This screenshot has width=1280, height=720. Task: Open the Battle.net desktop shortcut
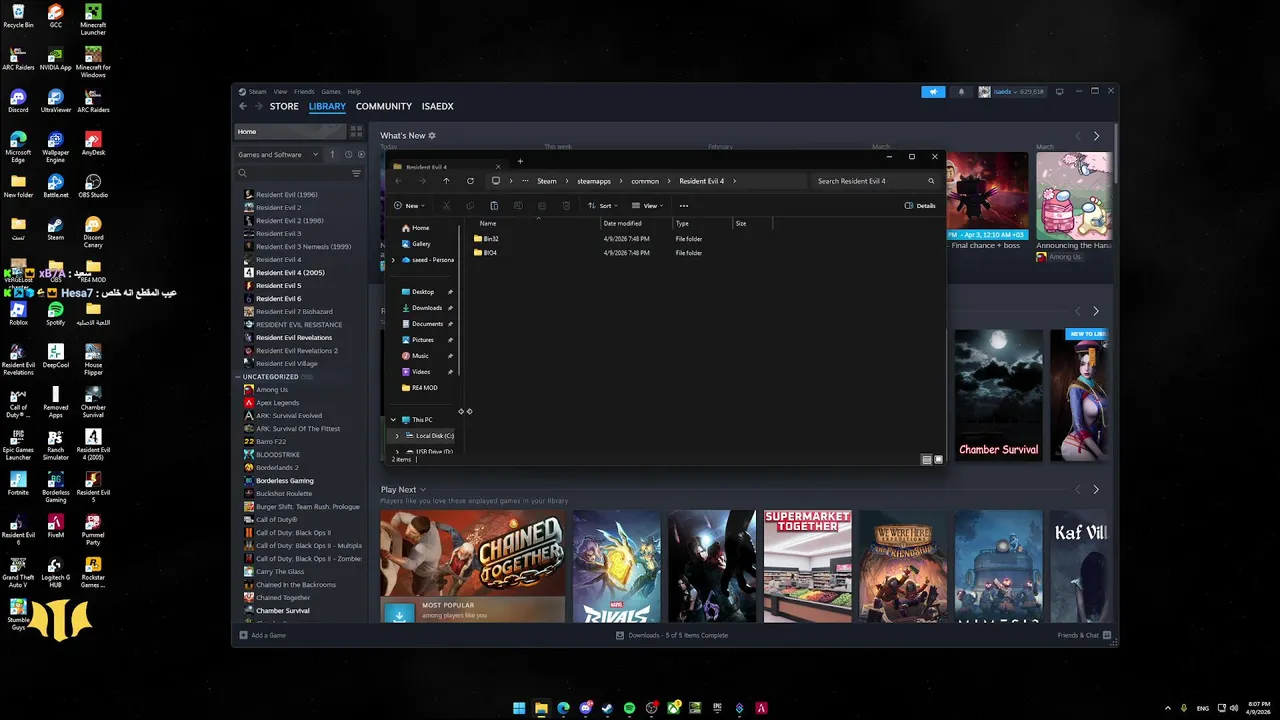(x=56, y=185)
